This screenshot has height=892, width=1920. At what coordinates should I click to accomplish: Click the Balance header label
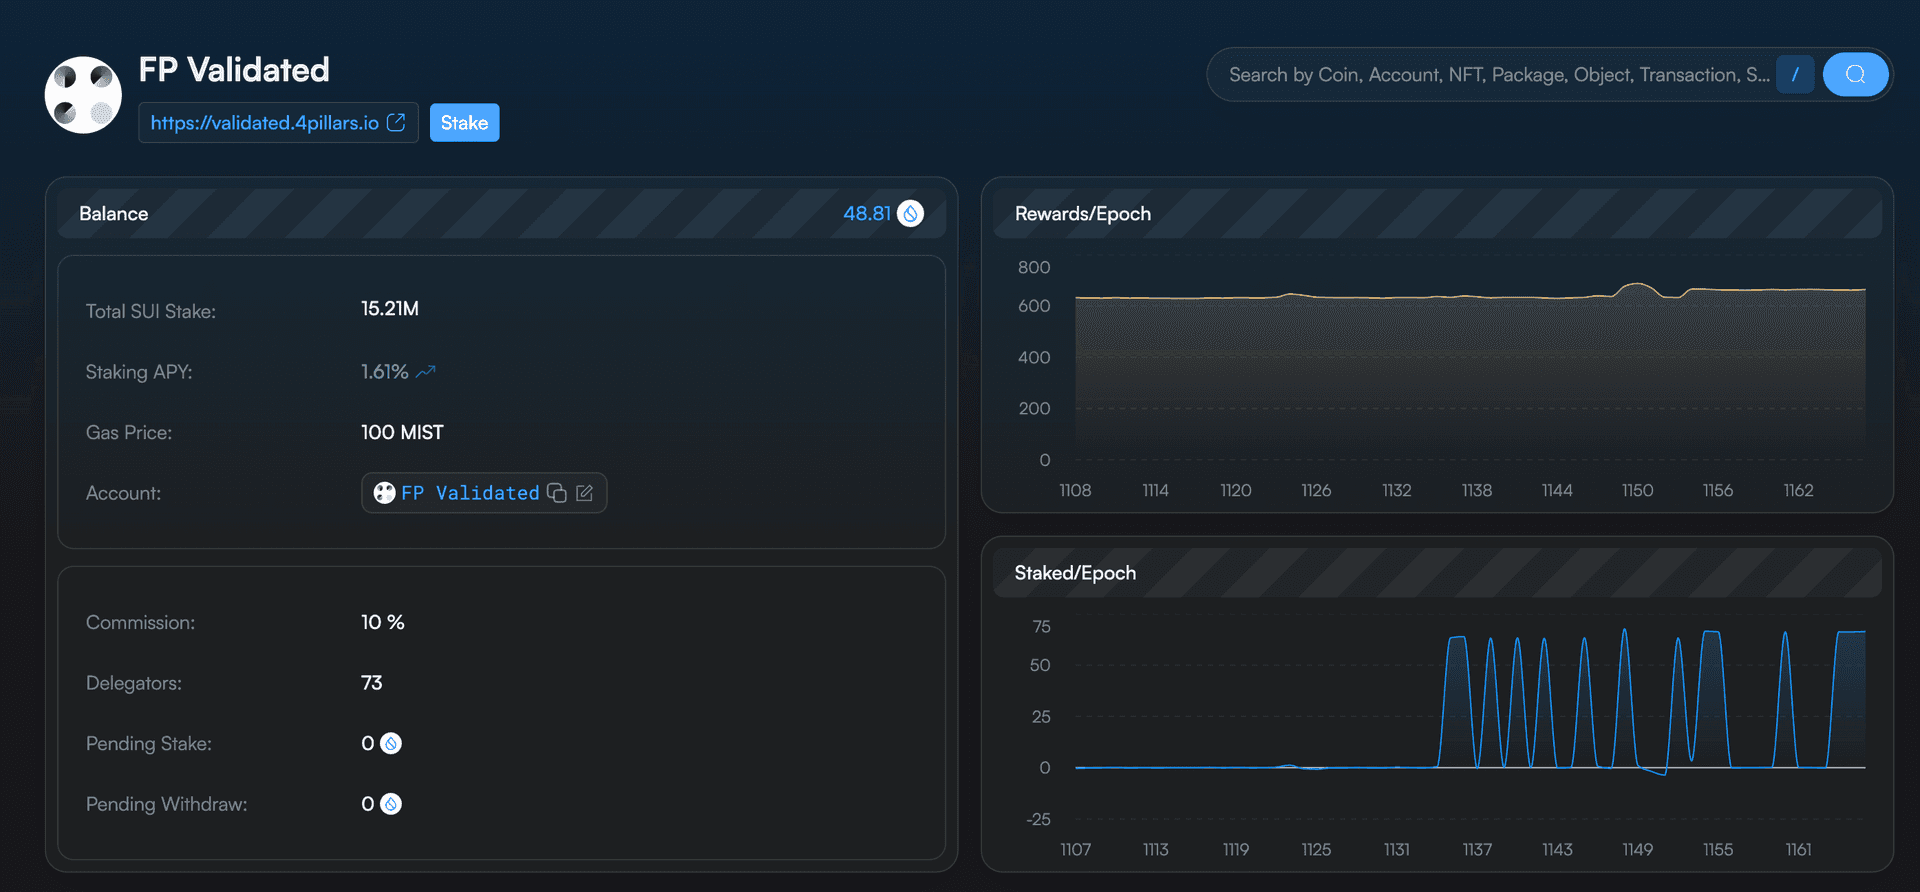114,214
